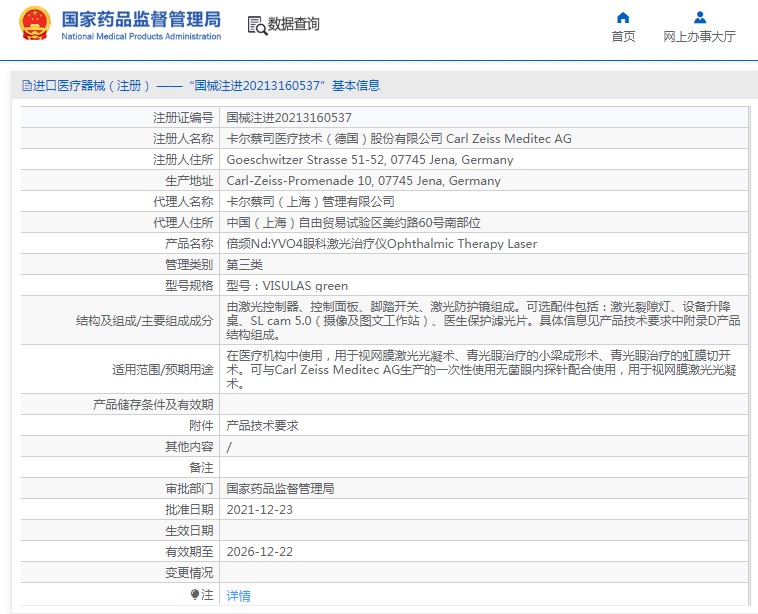Image resolution: width=758 pixels, height=614 pixels.
Task: Click the lightbulb icon beside 注
Action: [194, 594]
